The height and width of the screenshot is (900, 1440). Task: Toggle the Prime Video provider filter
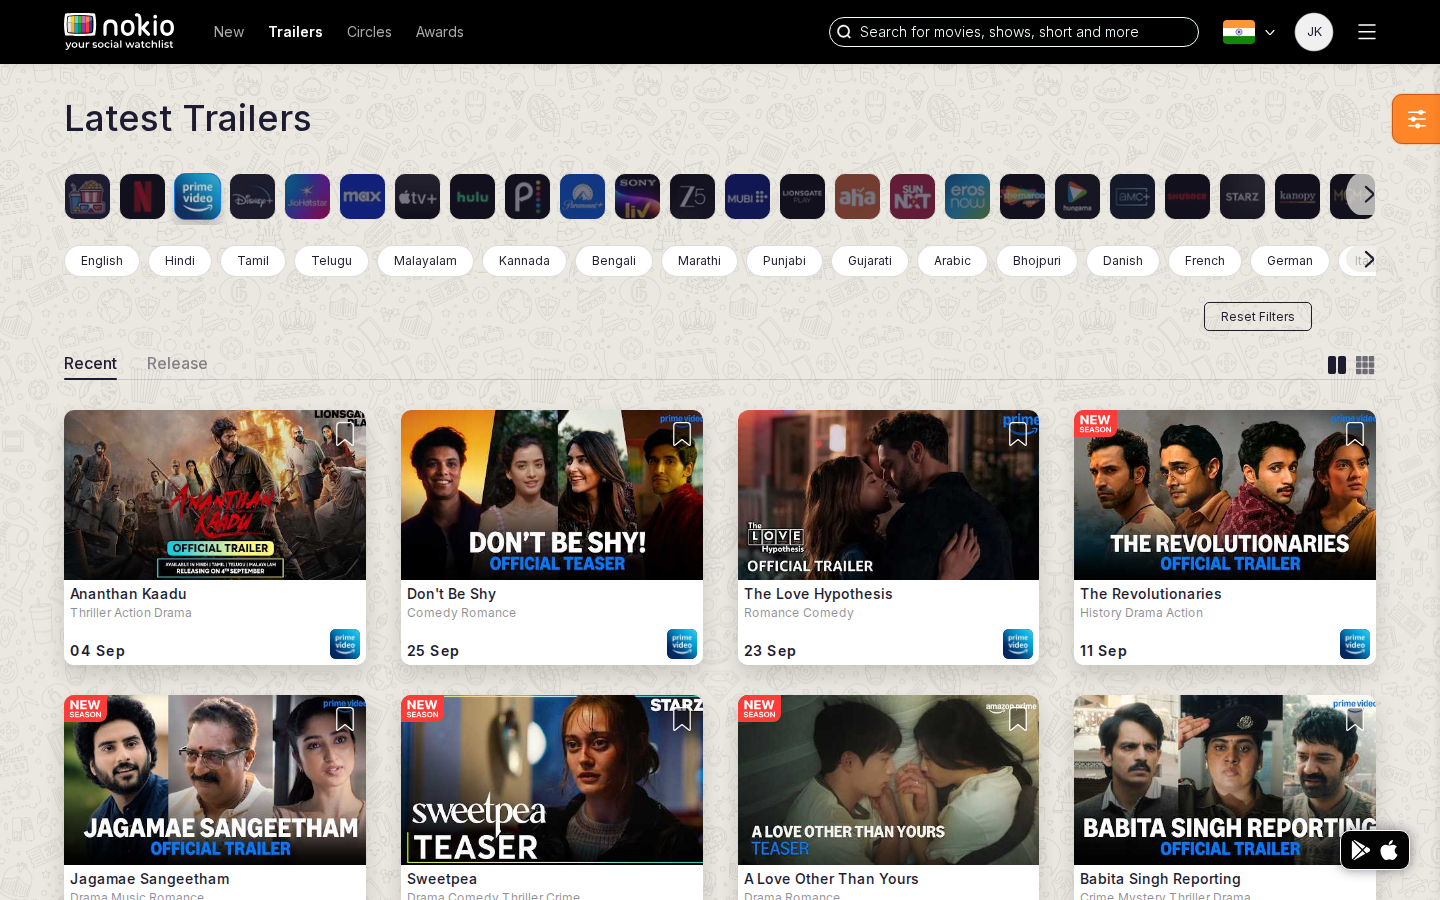pyautogui.click(x=197, y=197)
